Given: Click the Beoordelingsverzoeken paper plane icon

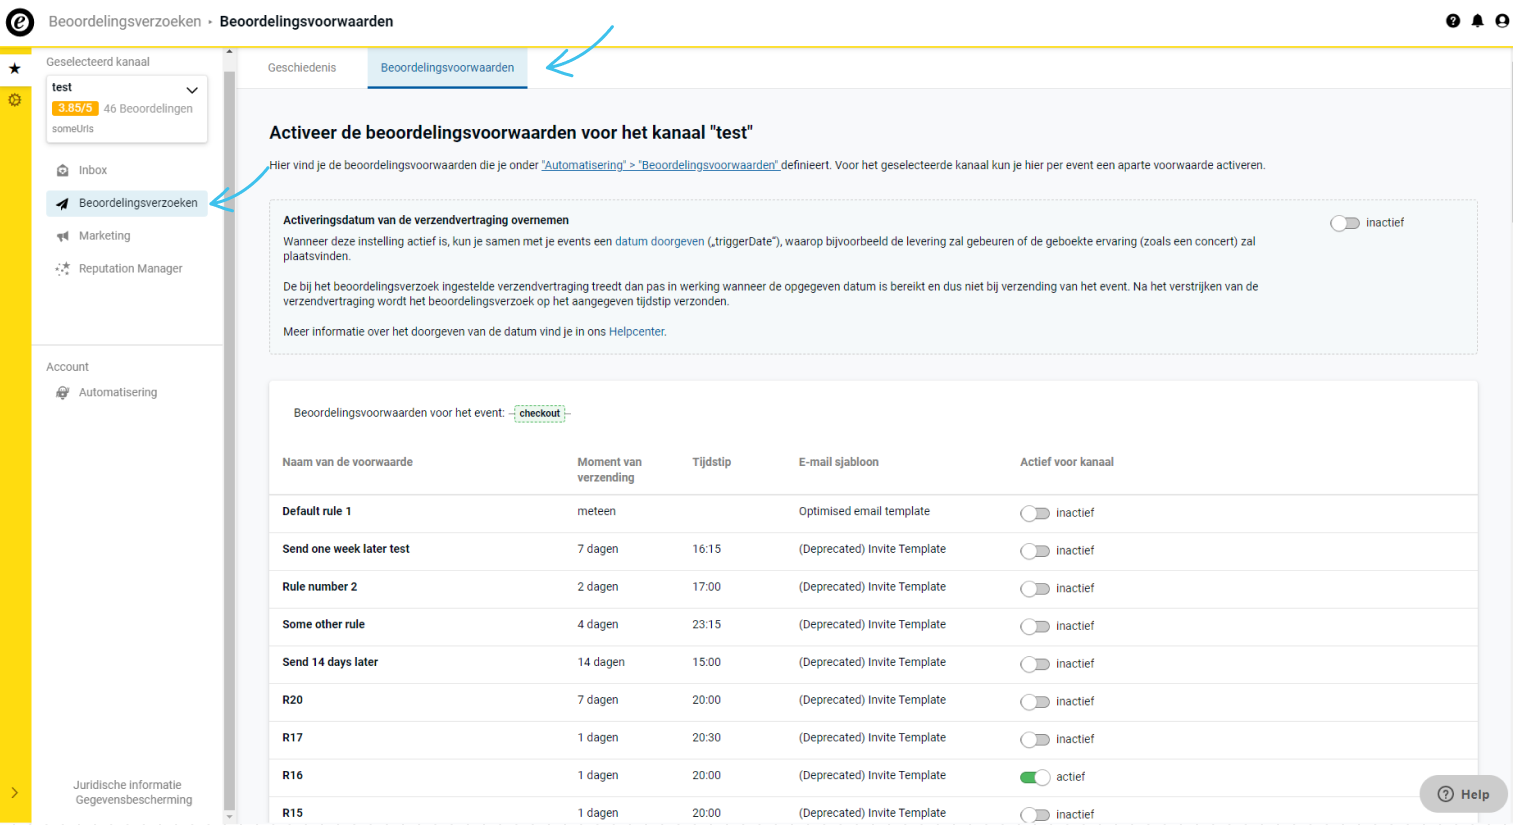Looking at the screenshot, I should (x=63, y=204).
